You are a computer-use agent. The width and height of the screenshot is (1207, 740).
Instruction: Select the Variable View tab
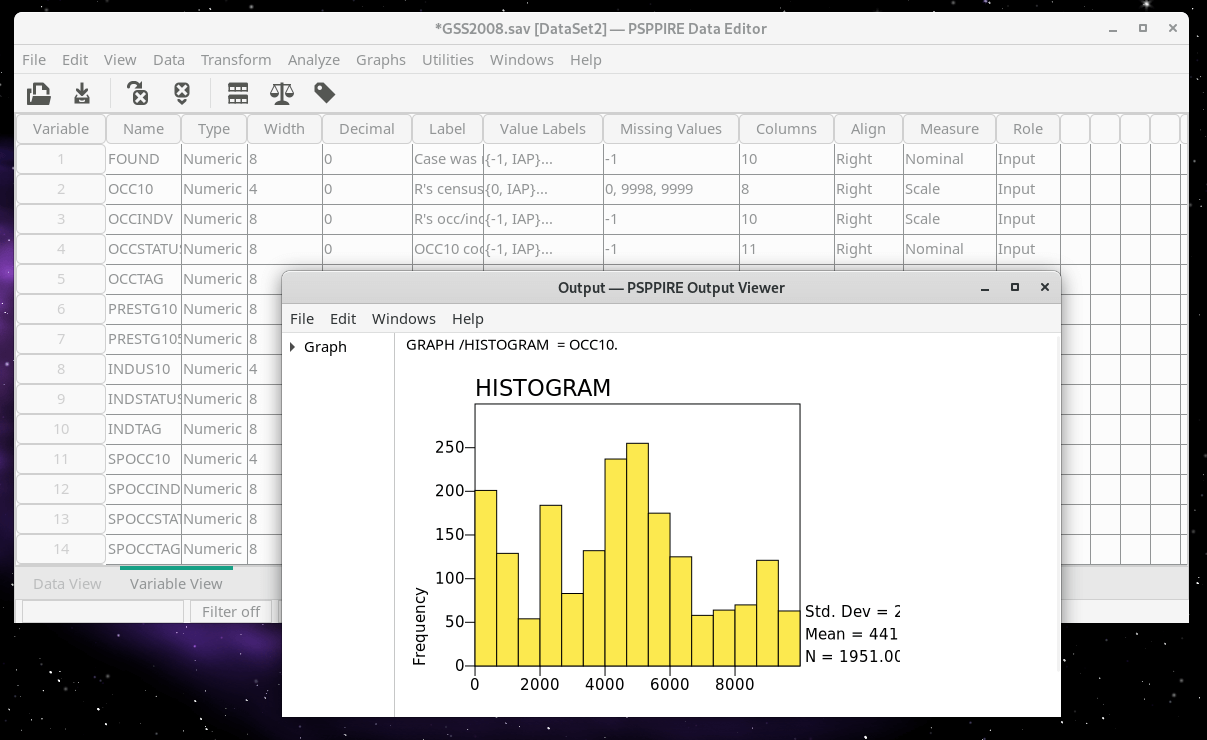click(176, 584)
